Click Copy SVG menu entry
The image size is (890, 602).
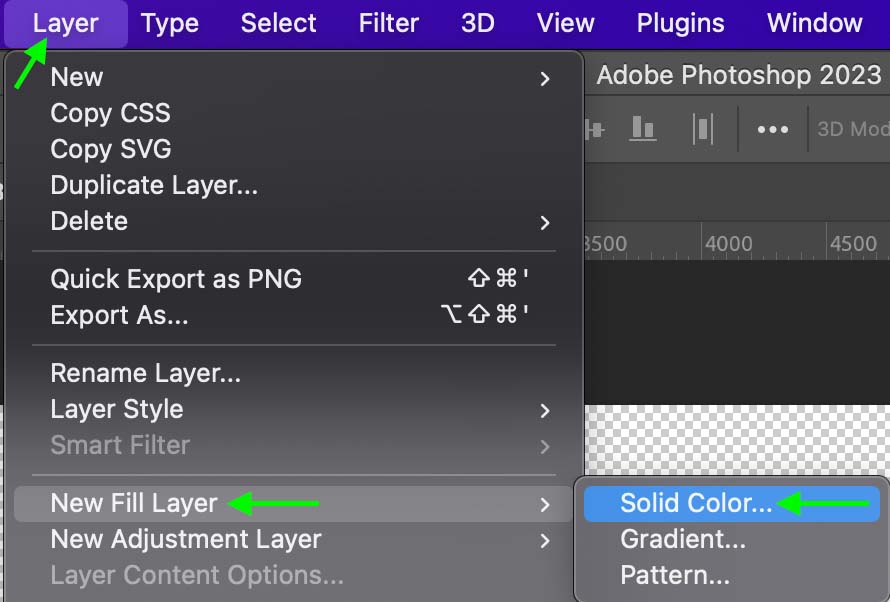110,149
